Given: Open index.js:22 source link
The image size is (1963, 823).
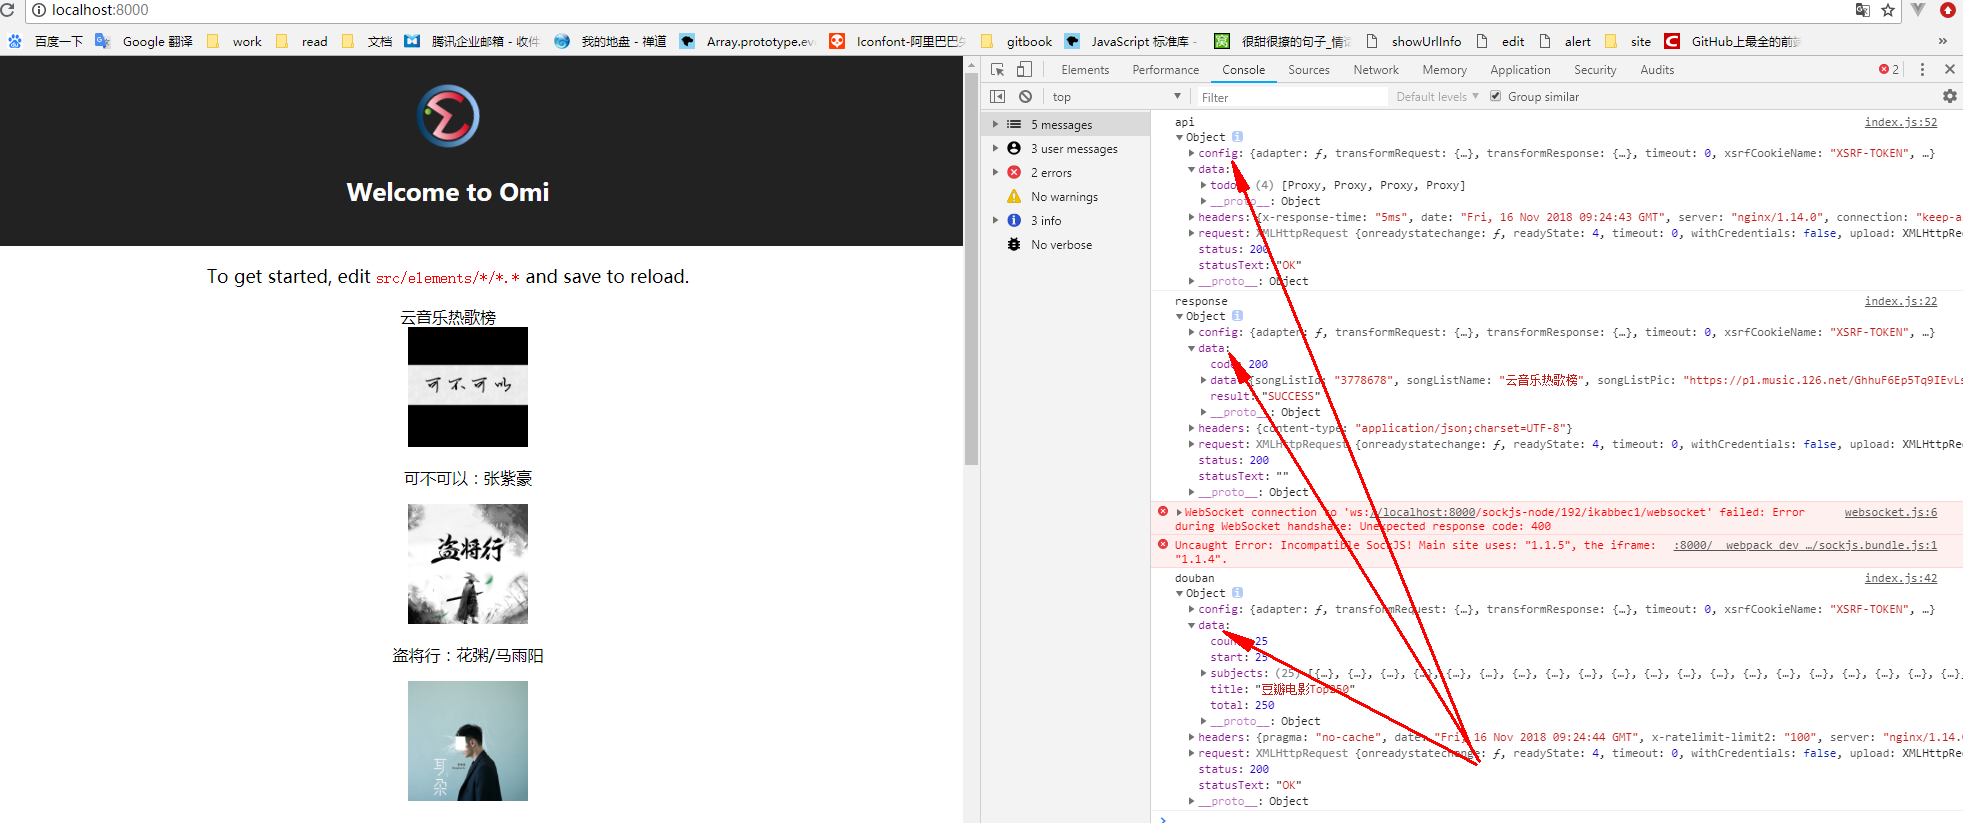Looking at the screenshot, I should pyautogui.click(x=1900, y=301).
